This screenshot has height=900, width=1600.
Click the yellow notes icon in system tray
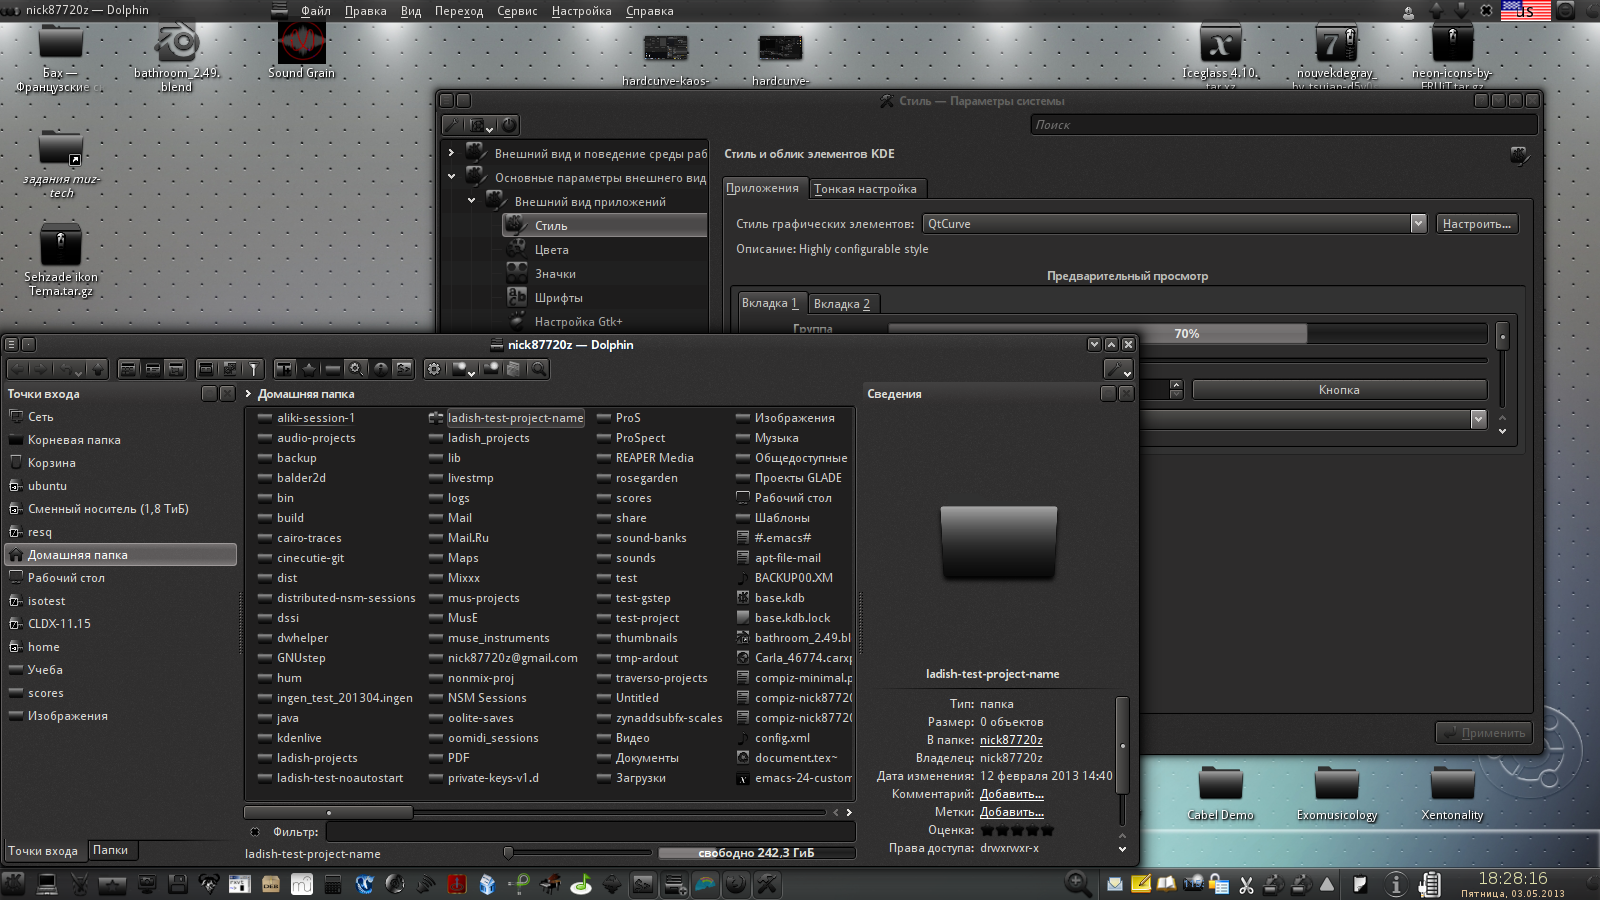[1141, 883]
